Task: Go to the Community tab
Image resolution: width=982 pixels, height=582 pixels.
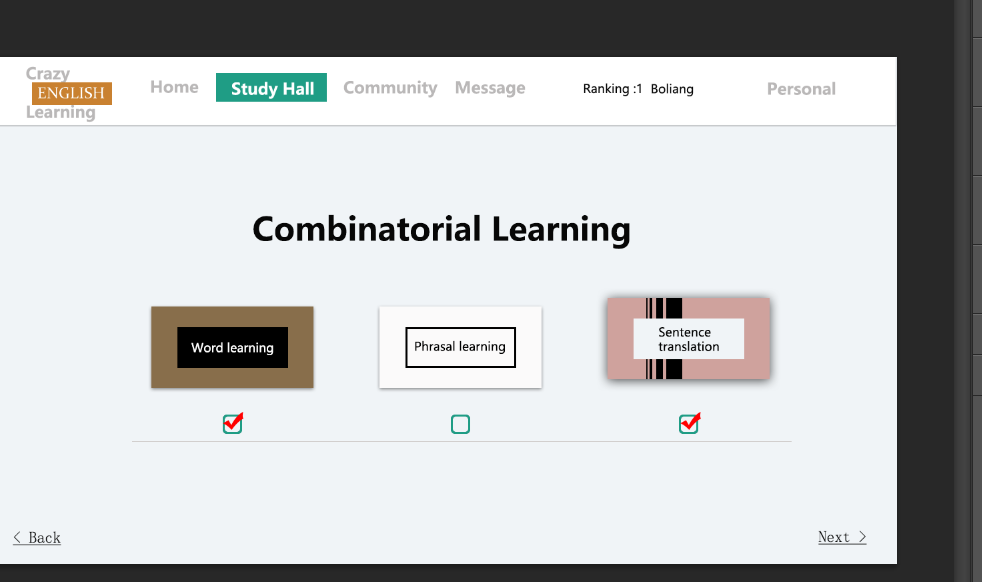Action: 390,88
